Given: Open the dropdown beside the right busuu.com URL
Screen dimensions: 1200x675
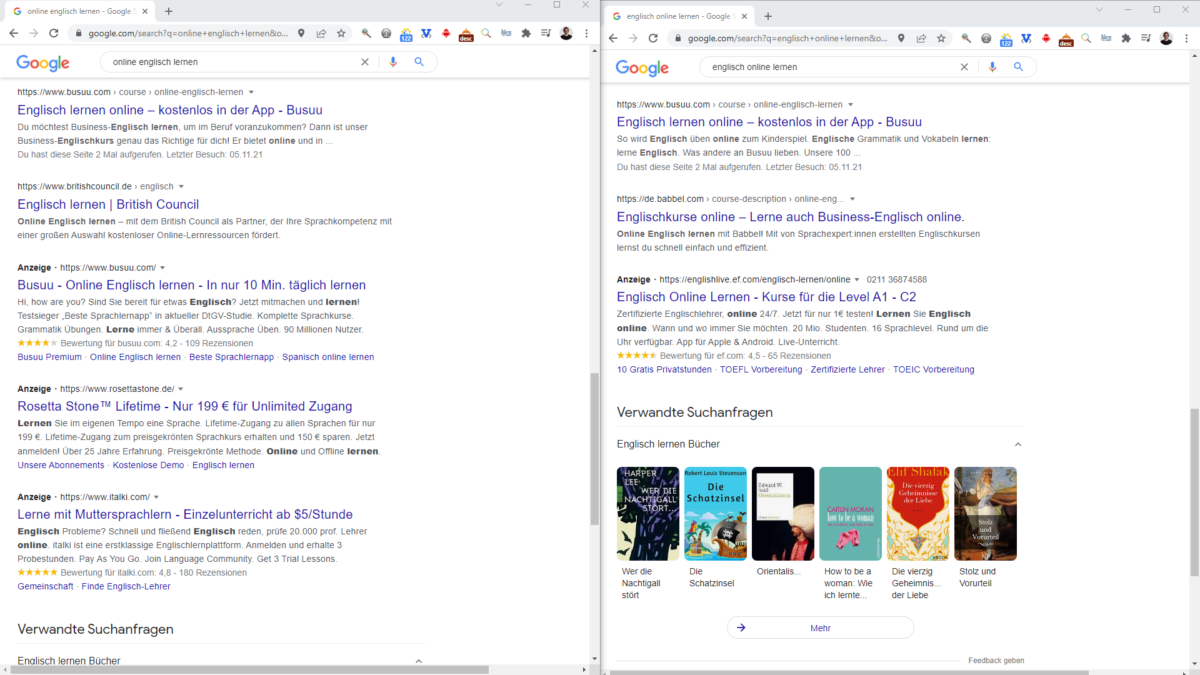Looking at the screenshot, I should [850, 104].
